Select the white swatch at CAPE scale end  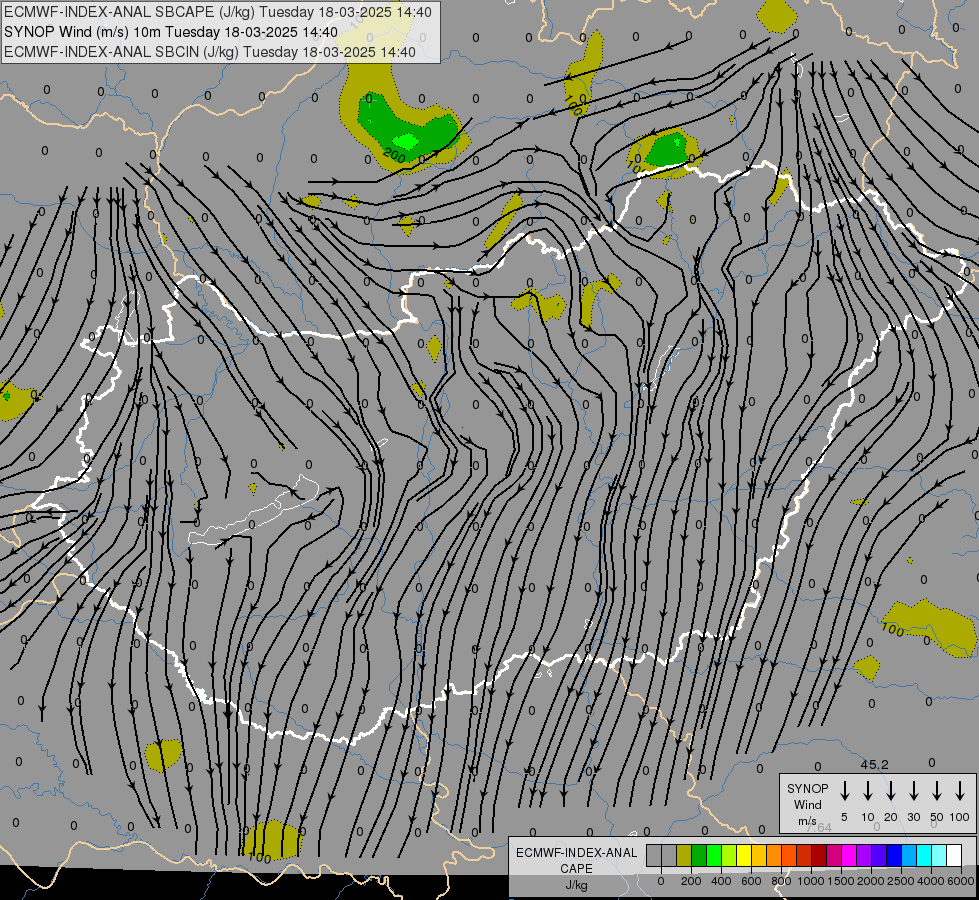click(x=953, y=855)
